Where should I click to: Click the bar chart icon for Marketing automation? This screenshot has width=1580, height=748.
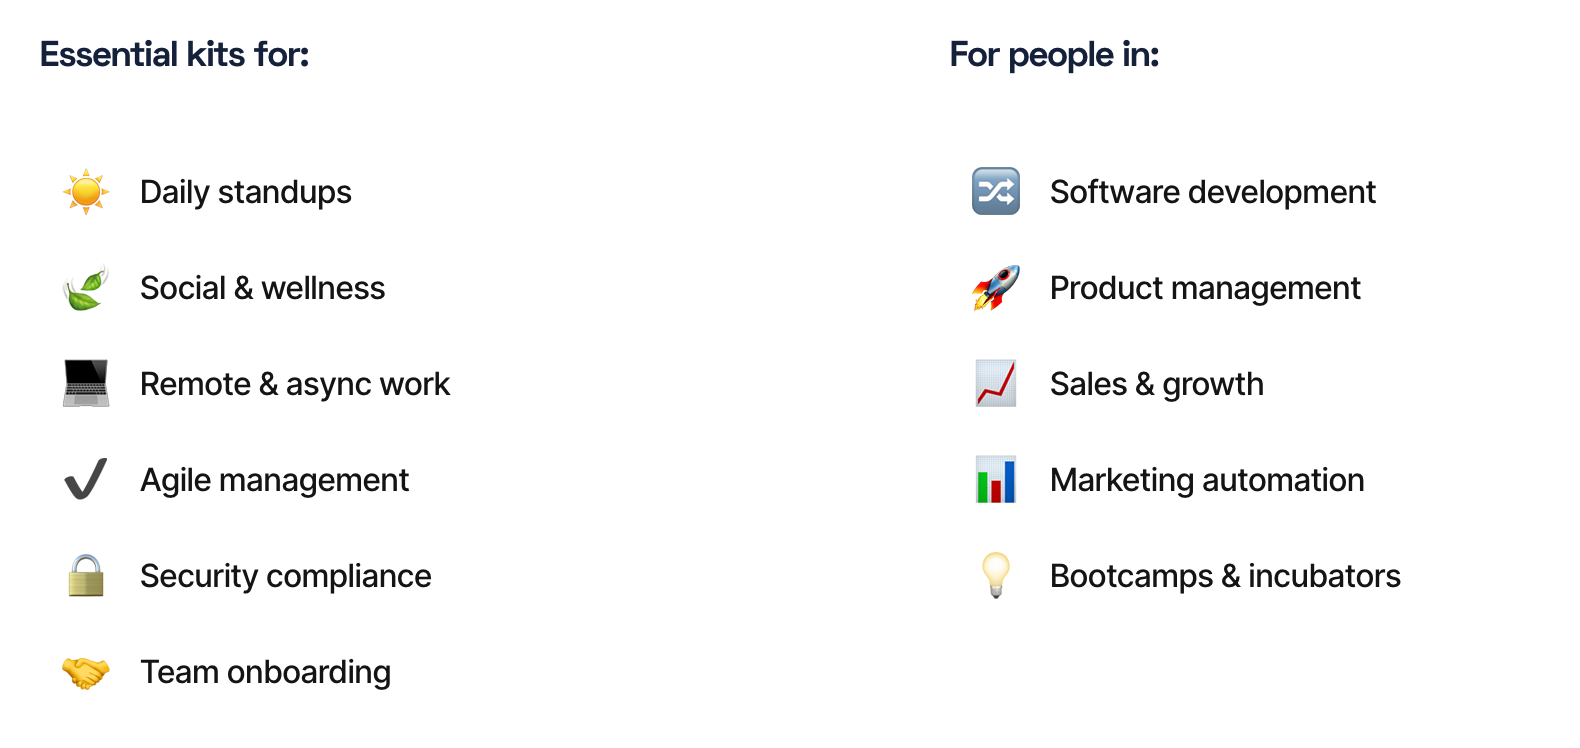point(996,479)
